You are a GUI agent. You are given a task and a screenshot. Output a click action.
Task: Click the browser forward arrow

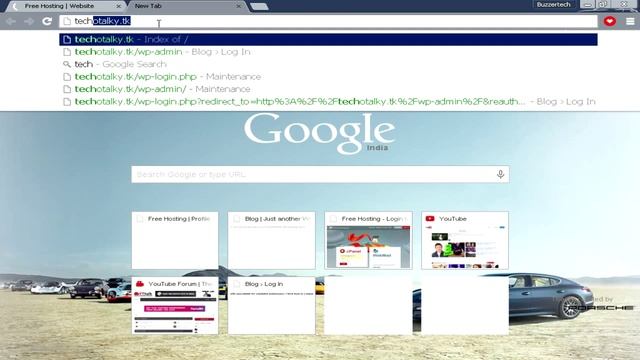click(x=29, y=21)
